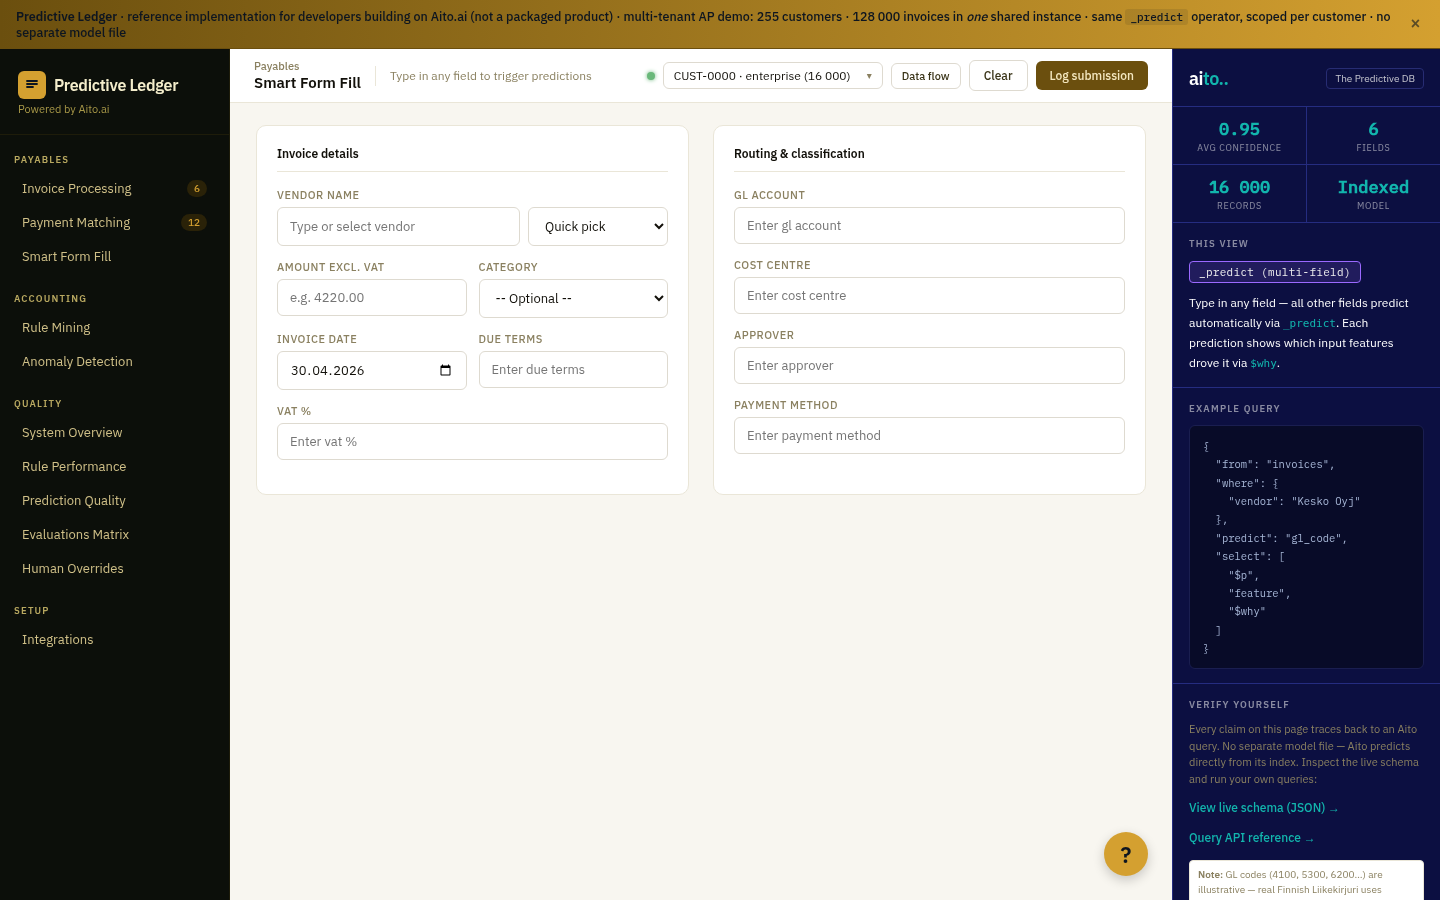This screenshot has height=900, width=1440.
Task: Open Payment Matching page
Action: [115, 223]
